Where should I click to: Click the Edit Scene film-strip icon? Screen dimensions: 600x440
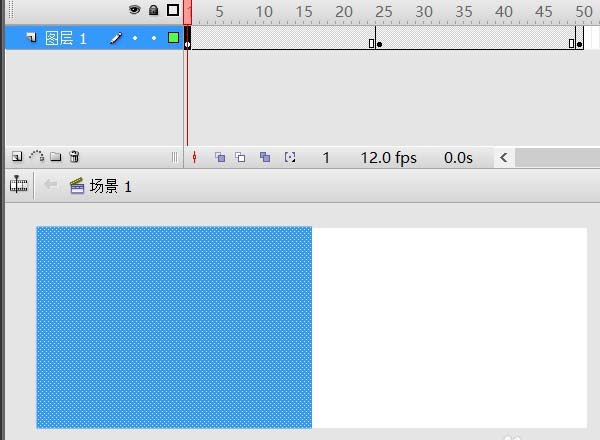tap(18, 185)
